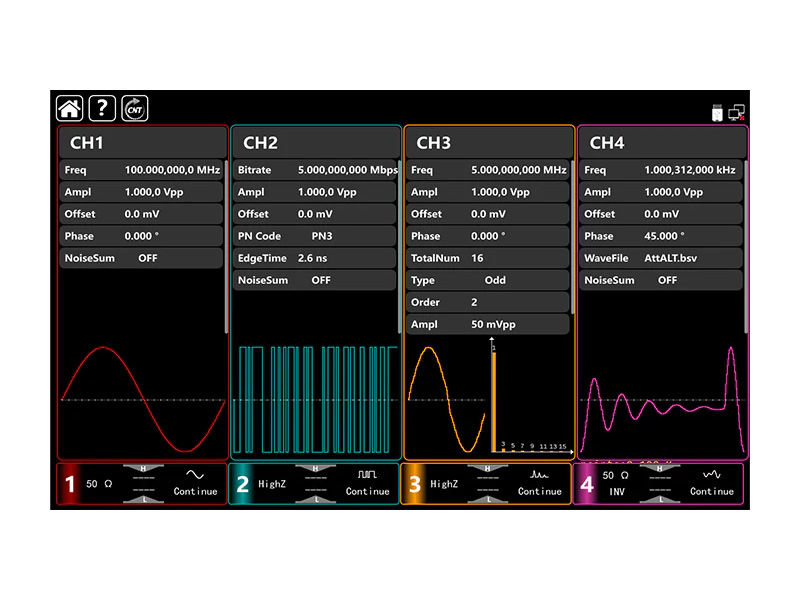Change CH4 Continue mode selector
800x600 pixels.
(712, 491)
